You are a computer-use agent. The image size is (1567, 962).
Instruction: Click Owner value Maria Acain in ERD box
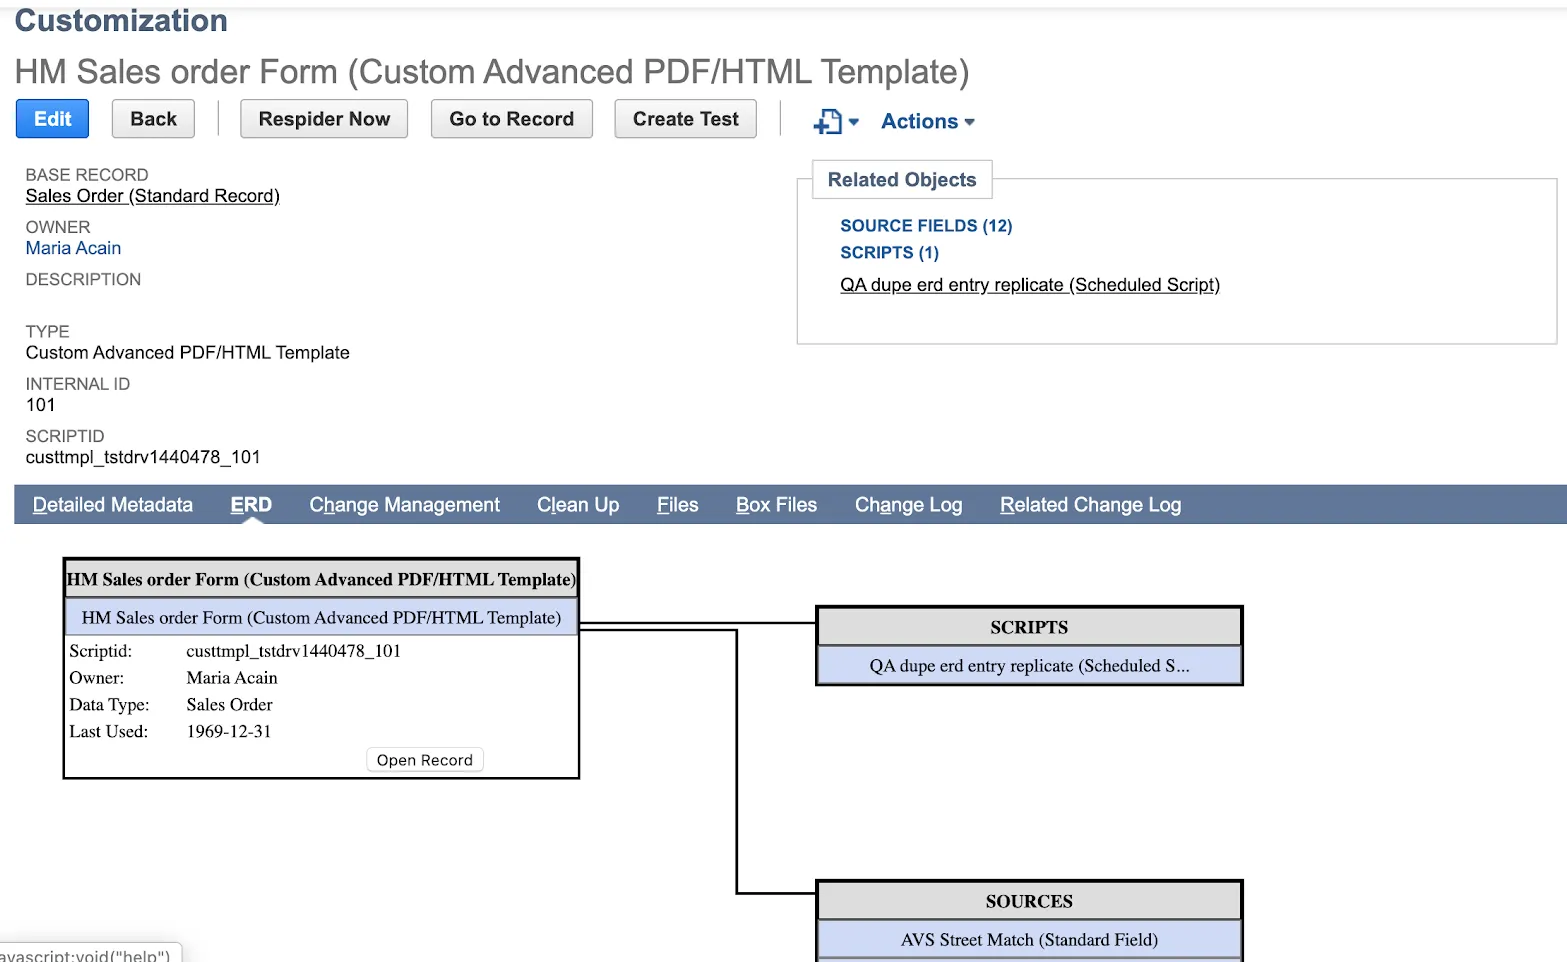point(232,678)
